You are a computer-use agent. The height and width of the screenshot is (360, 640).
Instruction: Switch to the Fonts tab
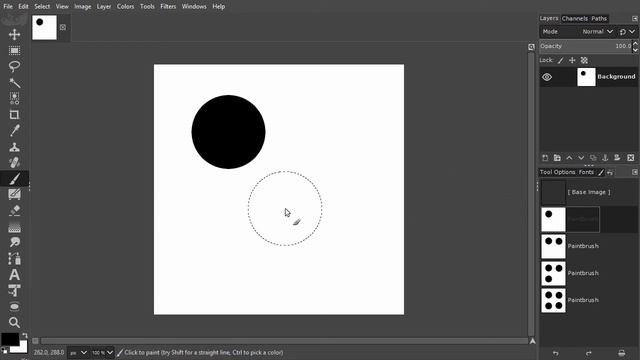[586, 172]
